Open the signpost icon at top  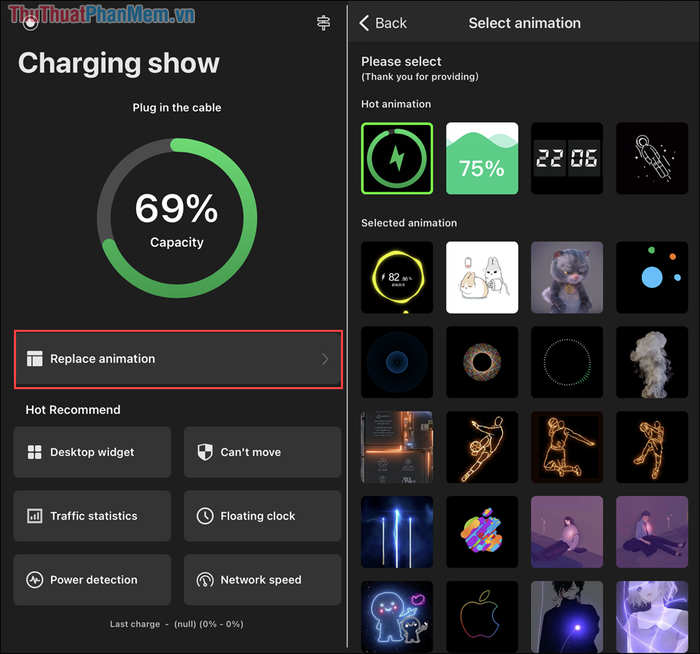click(323, 23)
